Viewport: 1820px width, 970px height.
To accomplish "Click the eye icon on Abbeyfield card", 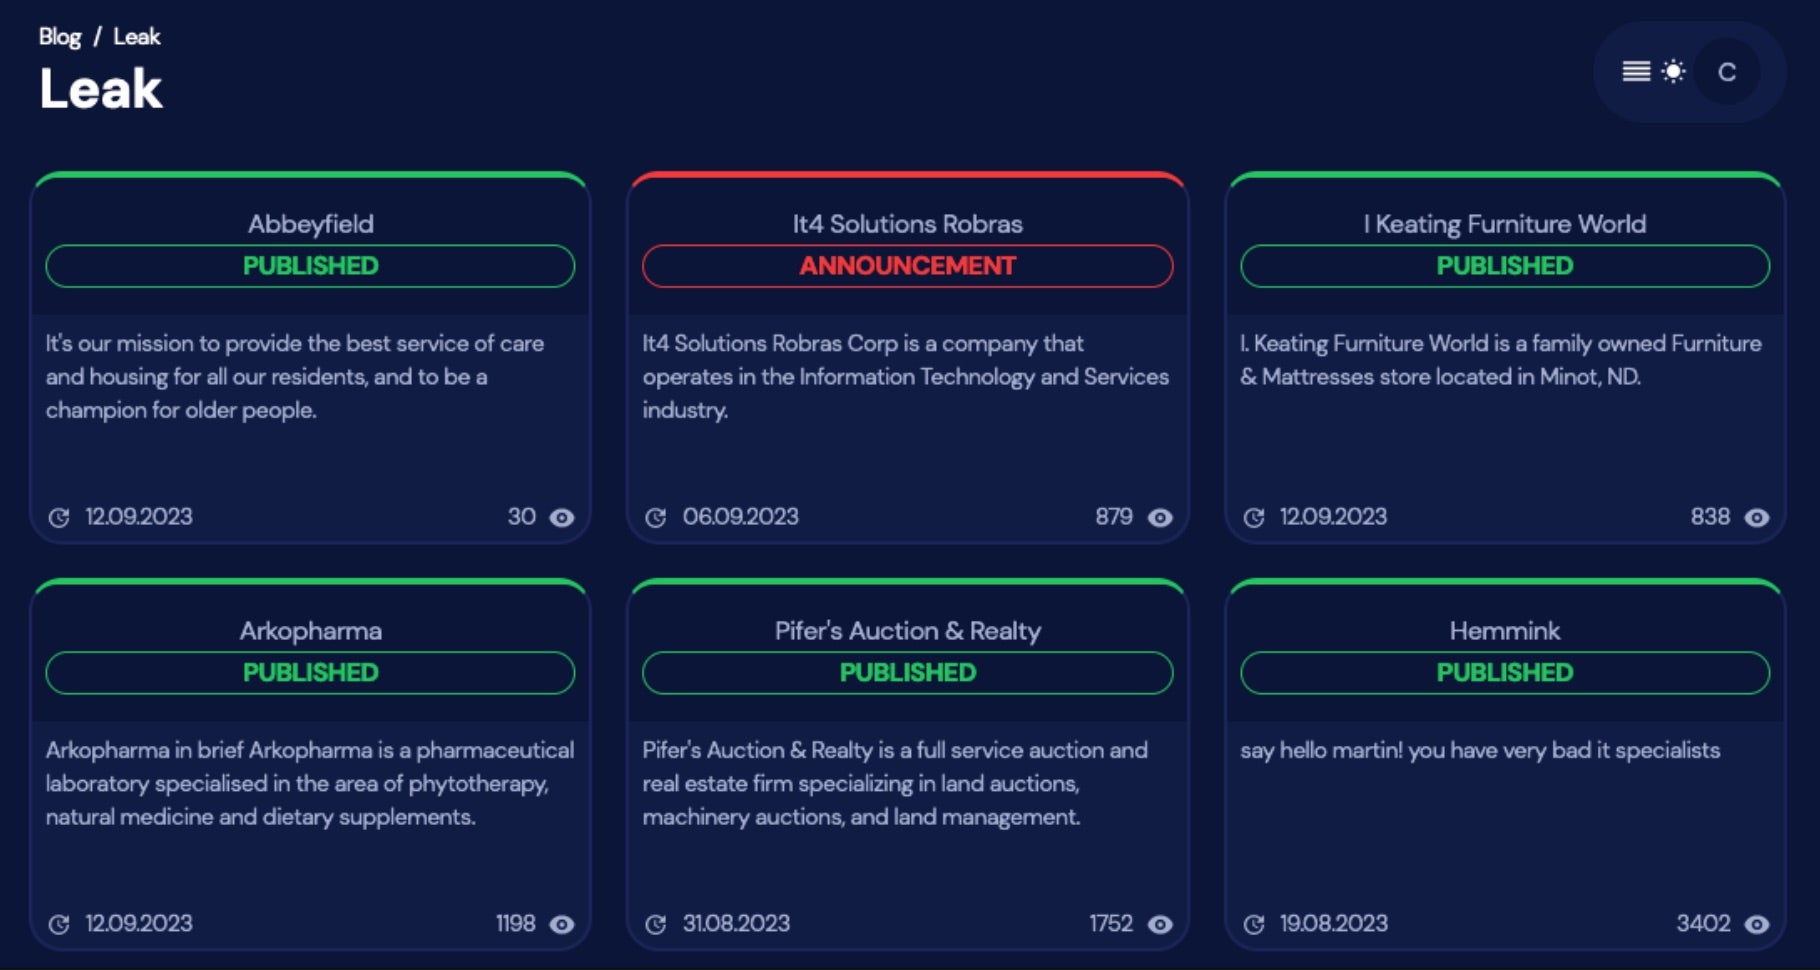I will 563,517.
